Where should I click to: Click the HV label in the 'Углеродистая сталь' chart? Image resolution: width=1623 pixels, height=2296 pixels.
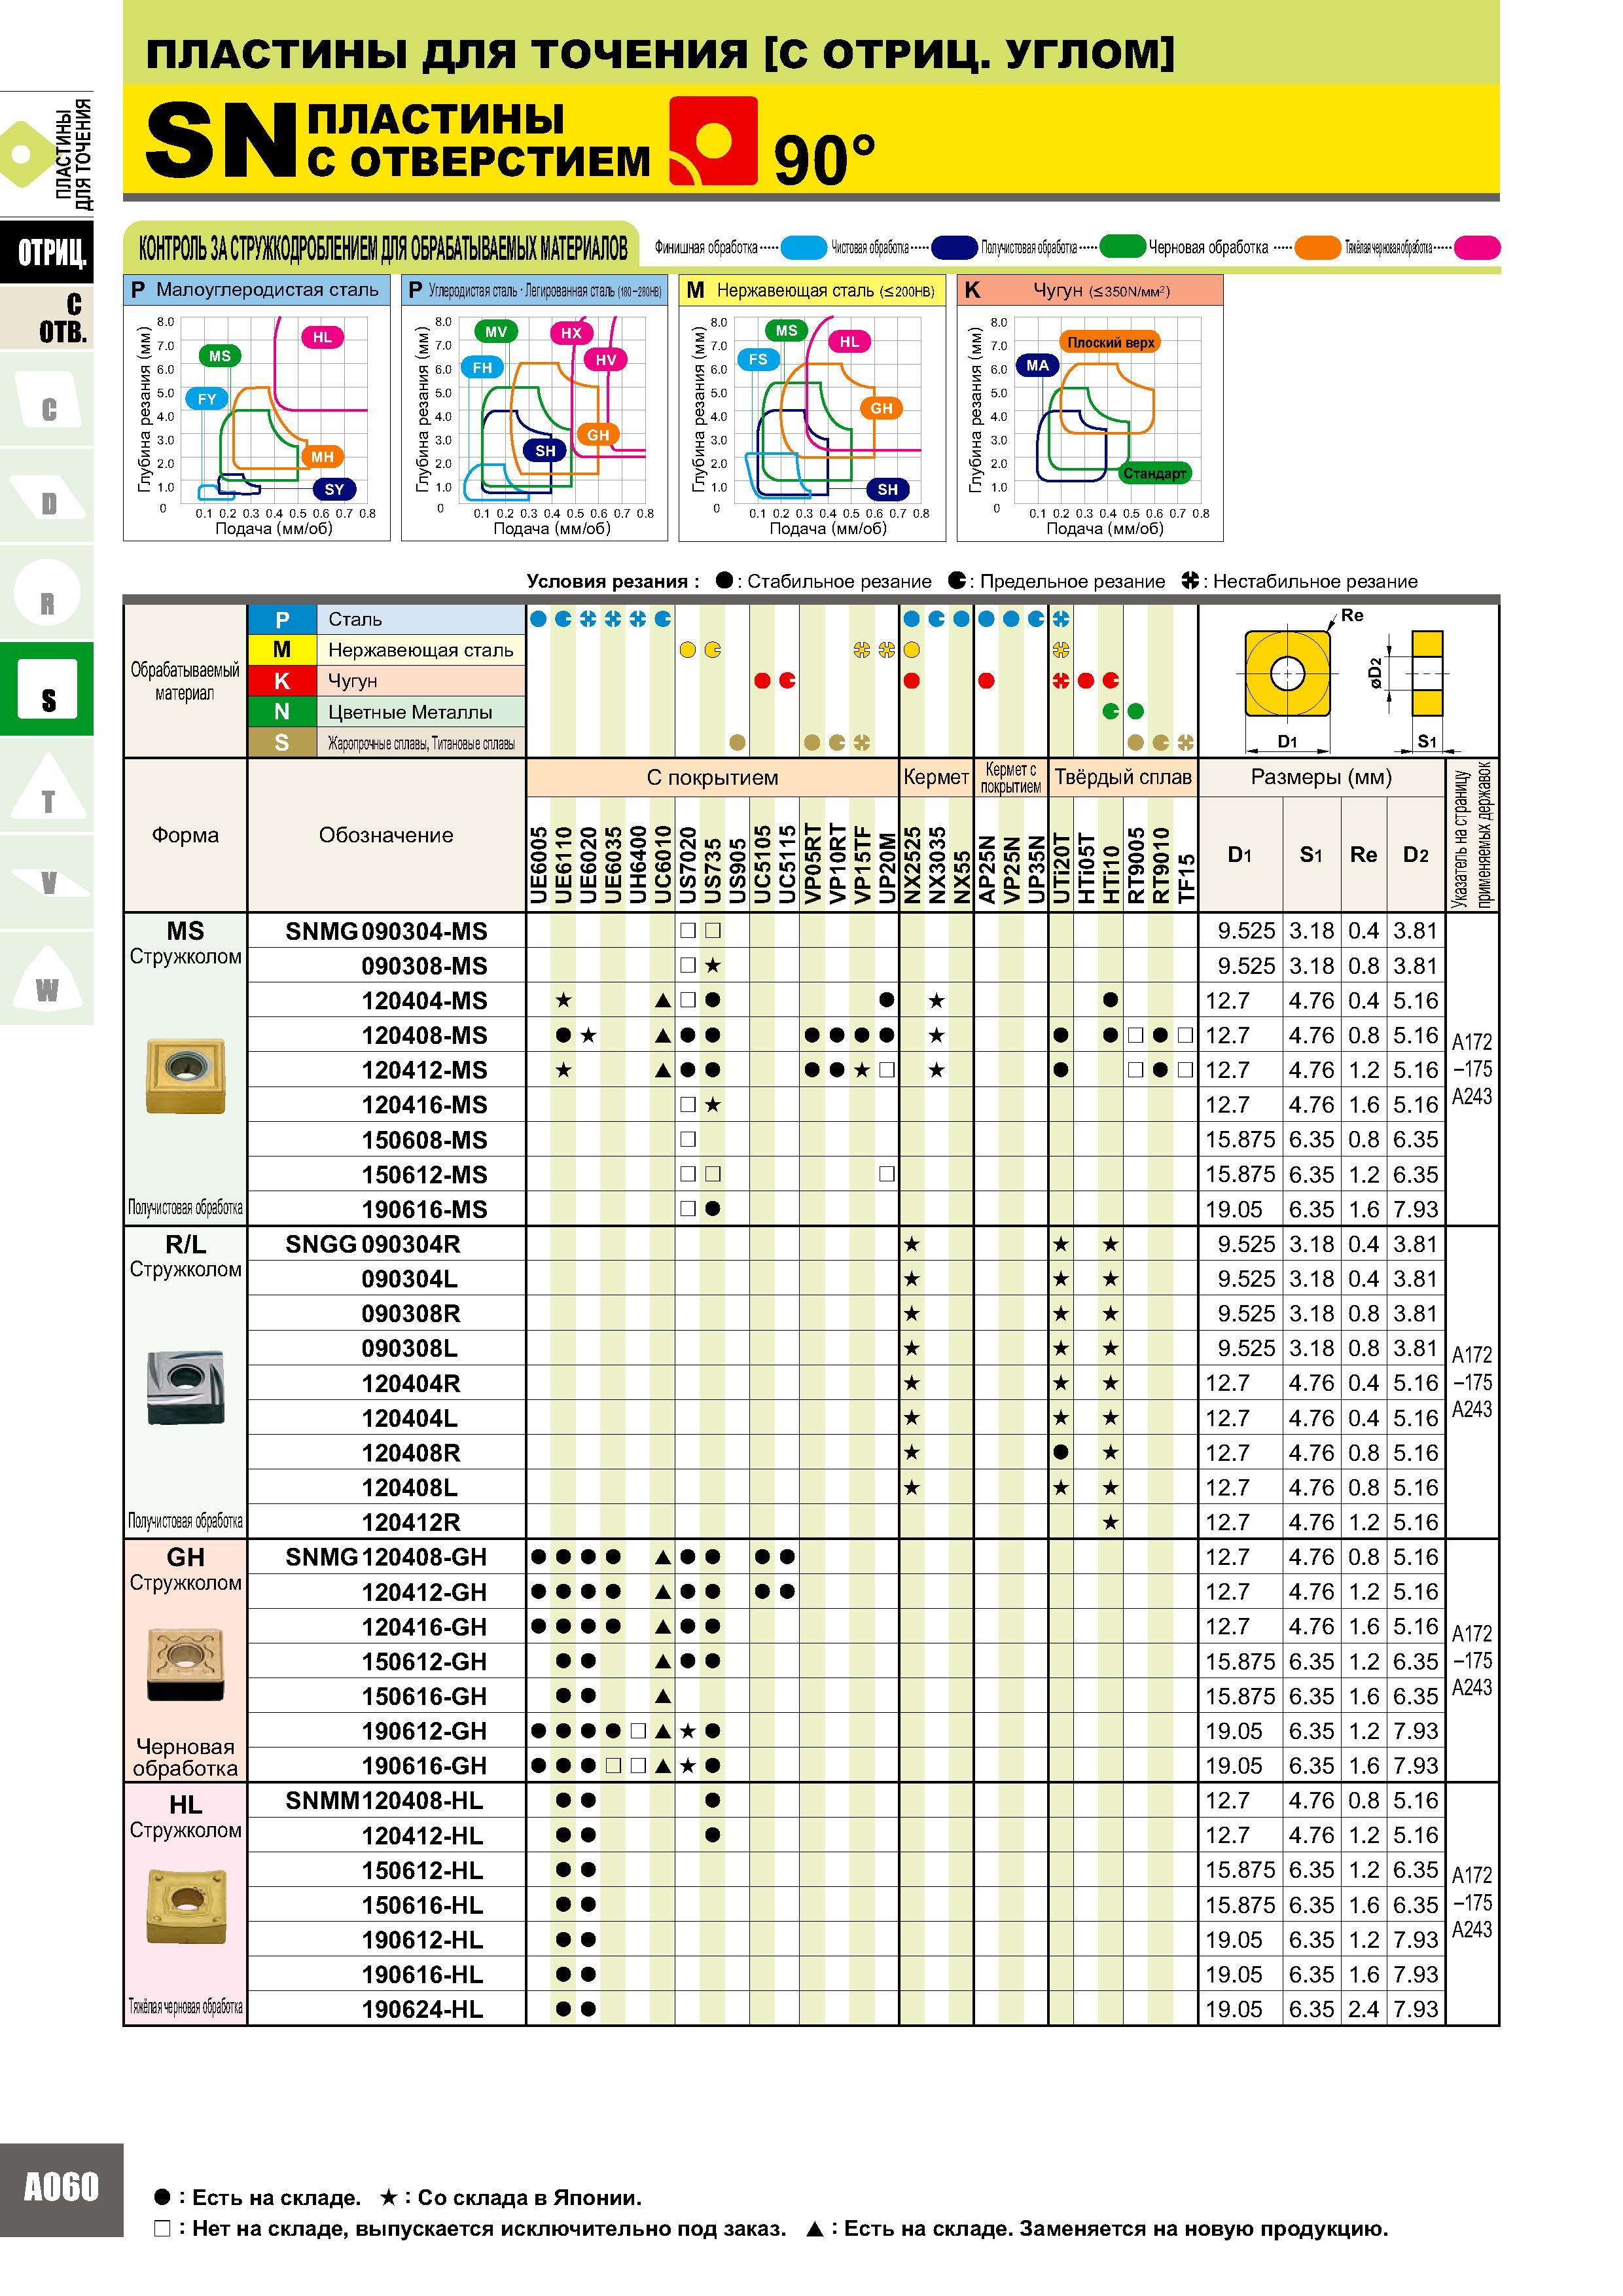tap(606, 360)
